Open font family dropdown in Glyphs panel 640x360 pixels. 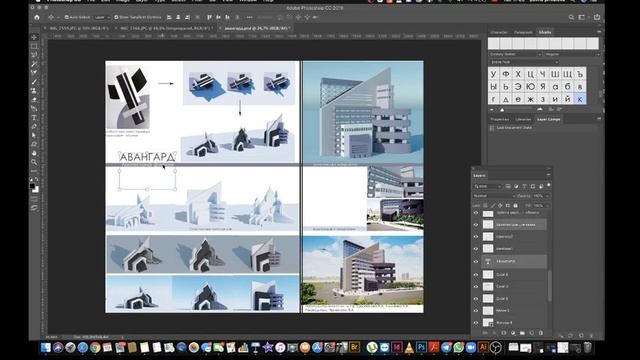coord(516,54)
